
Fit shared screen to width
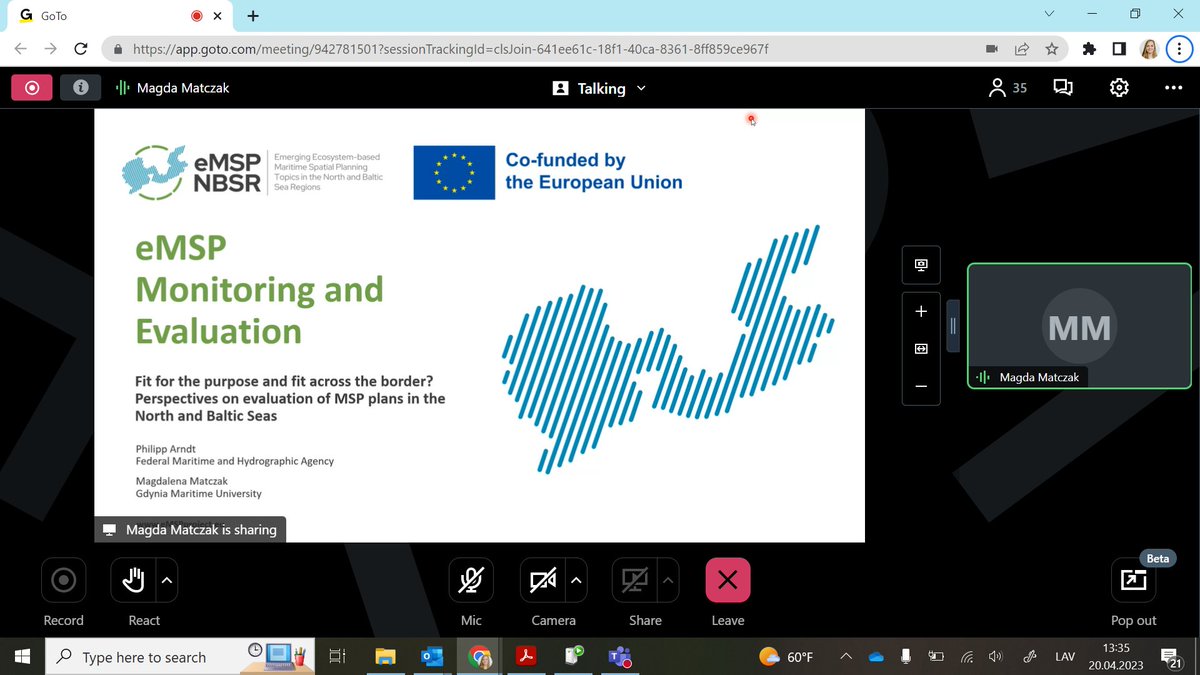(x=921, y=349)
